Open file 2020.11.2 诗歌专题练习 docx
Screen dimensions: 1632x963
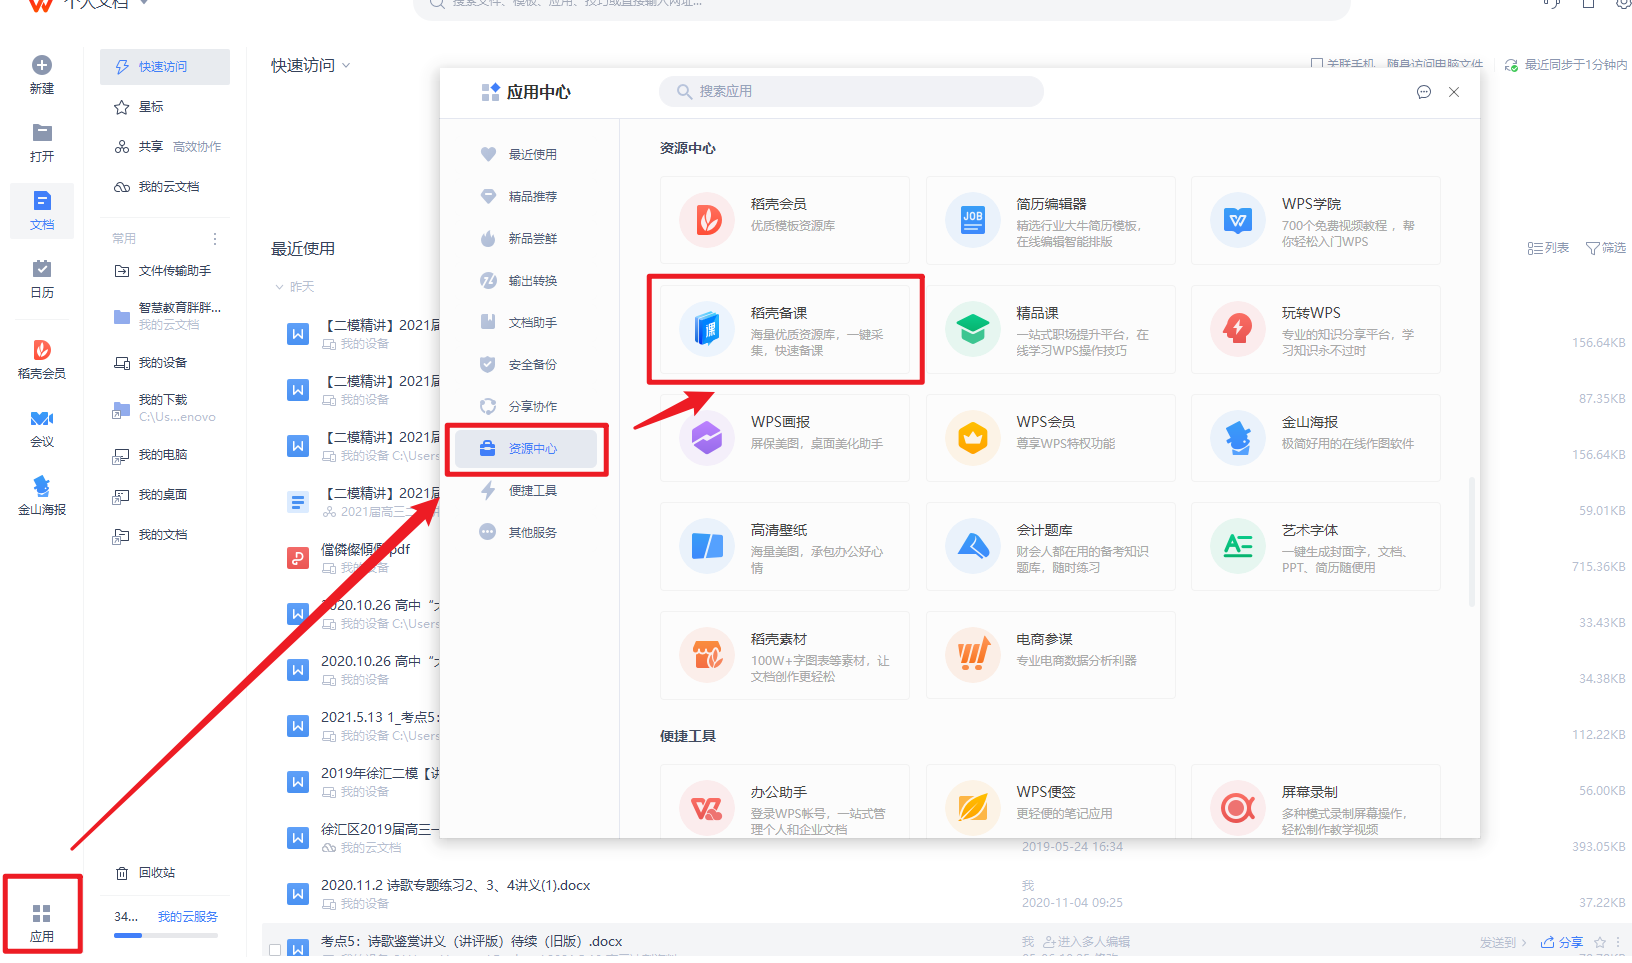[x=455, y=885]
